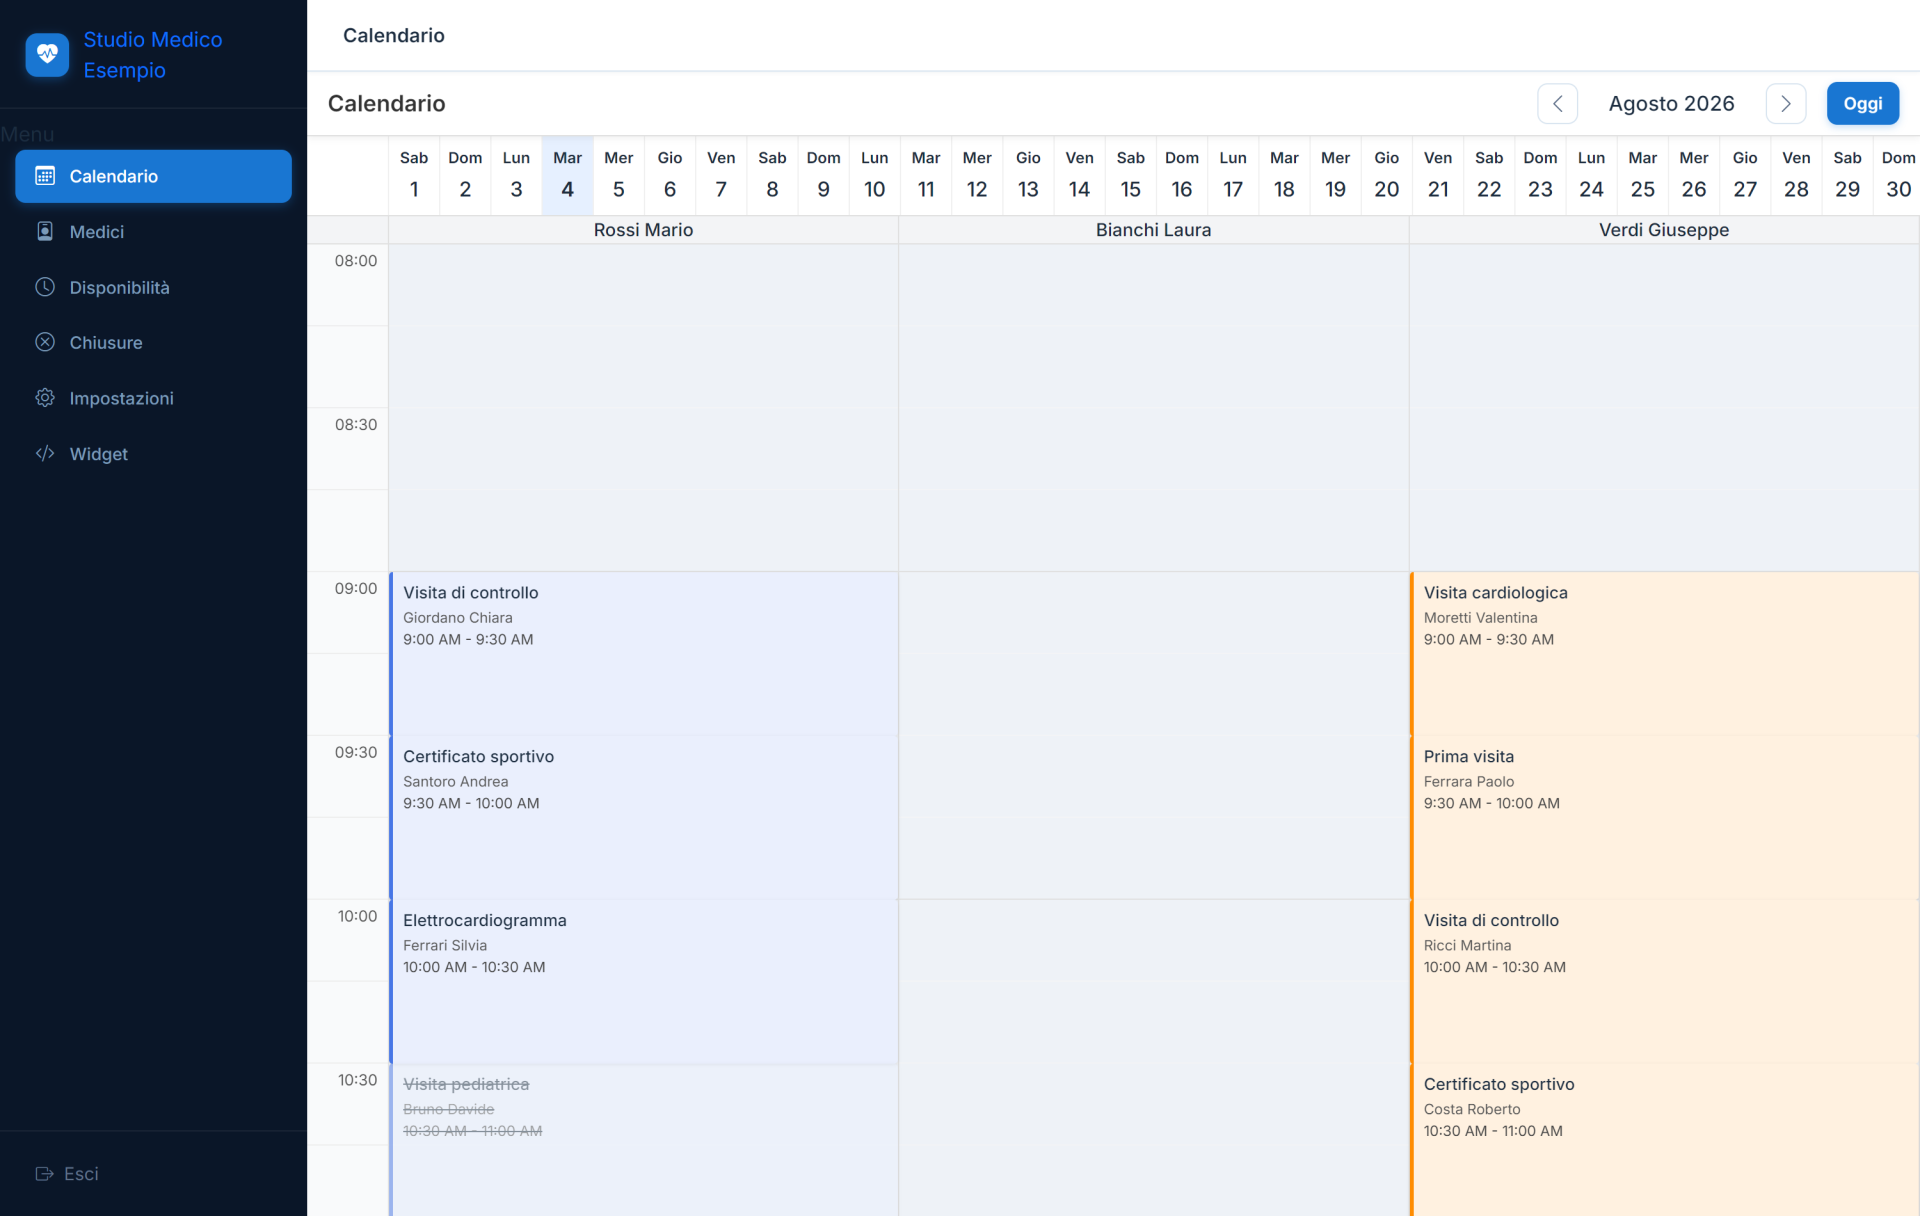1920x1216 pixels.
Task: Open the Widget menu item
Action: tap(153, 454)
